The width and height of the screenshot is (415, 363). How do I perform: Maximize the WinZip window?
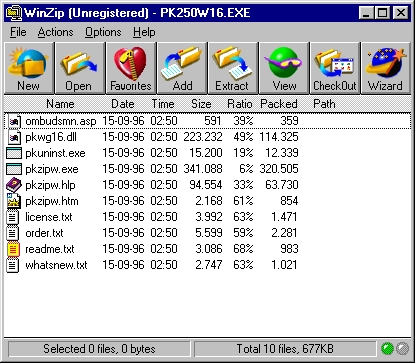382,13
